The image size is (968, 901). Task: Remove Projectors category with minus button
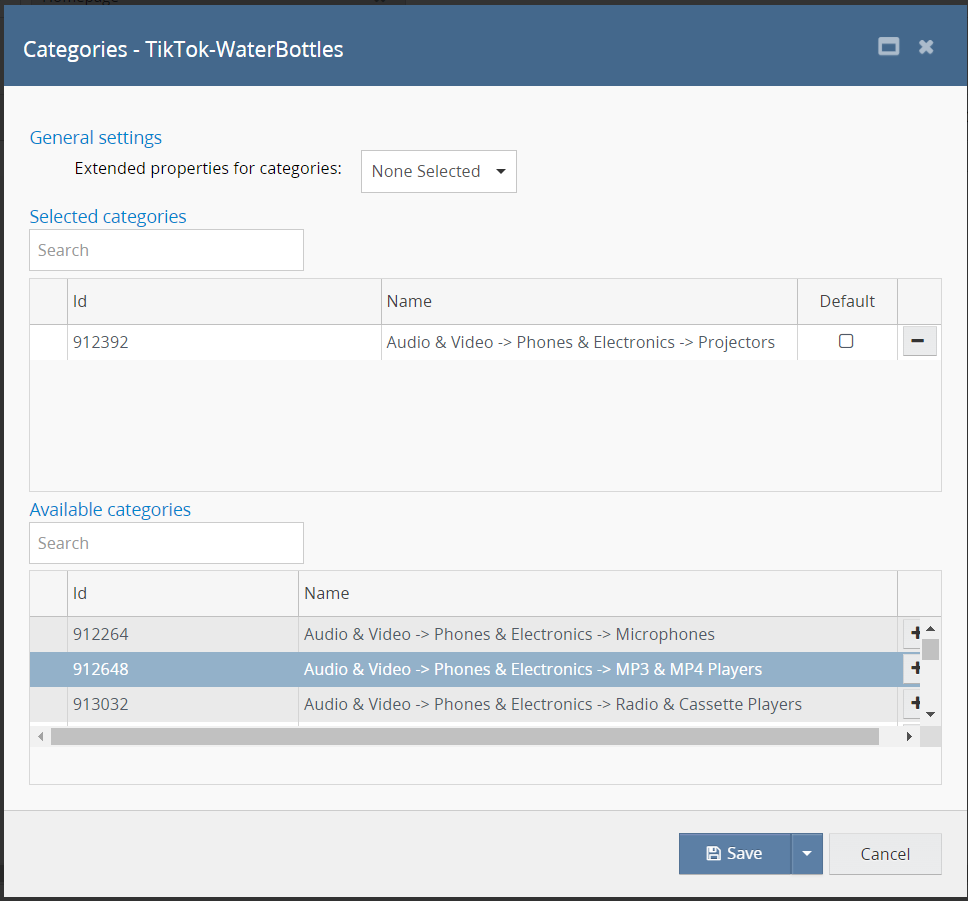[919, 341]
